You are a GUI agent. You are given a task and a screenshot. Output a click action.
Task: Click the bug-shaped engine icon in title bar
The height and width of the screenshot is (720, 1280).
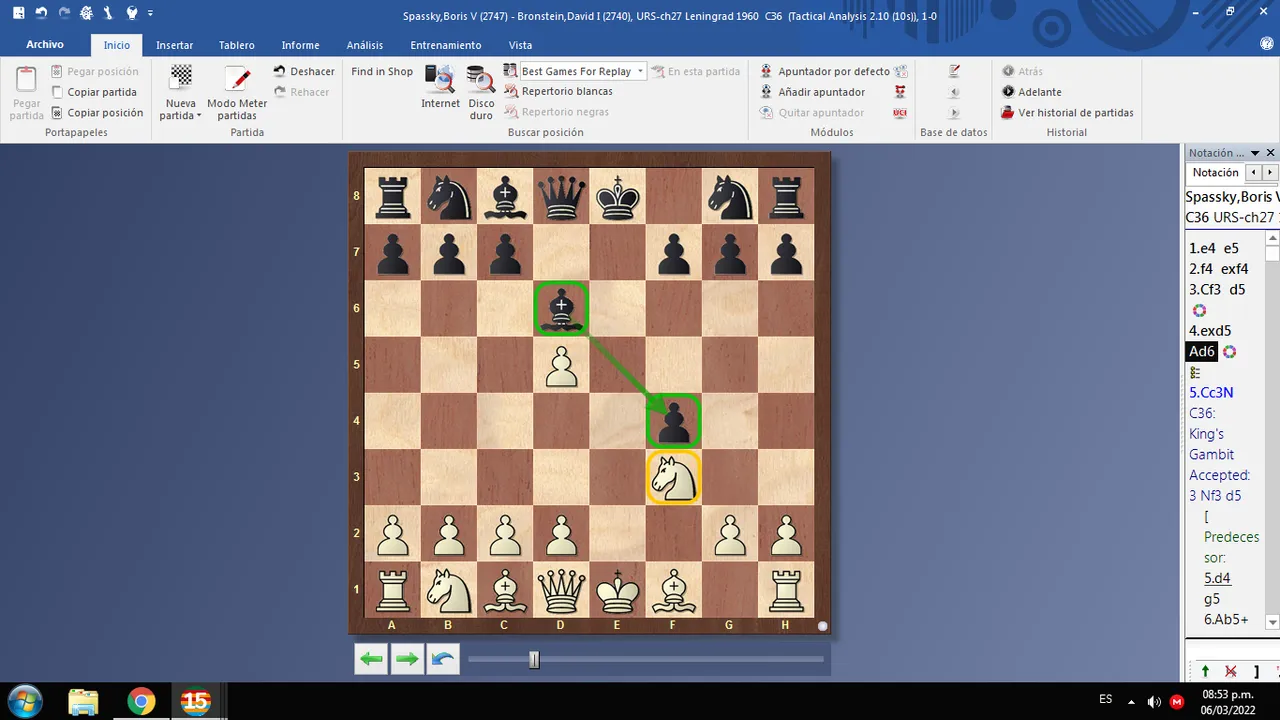coord(86,13)
